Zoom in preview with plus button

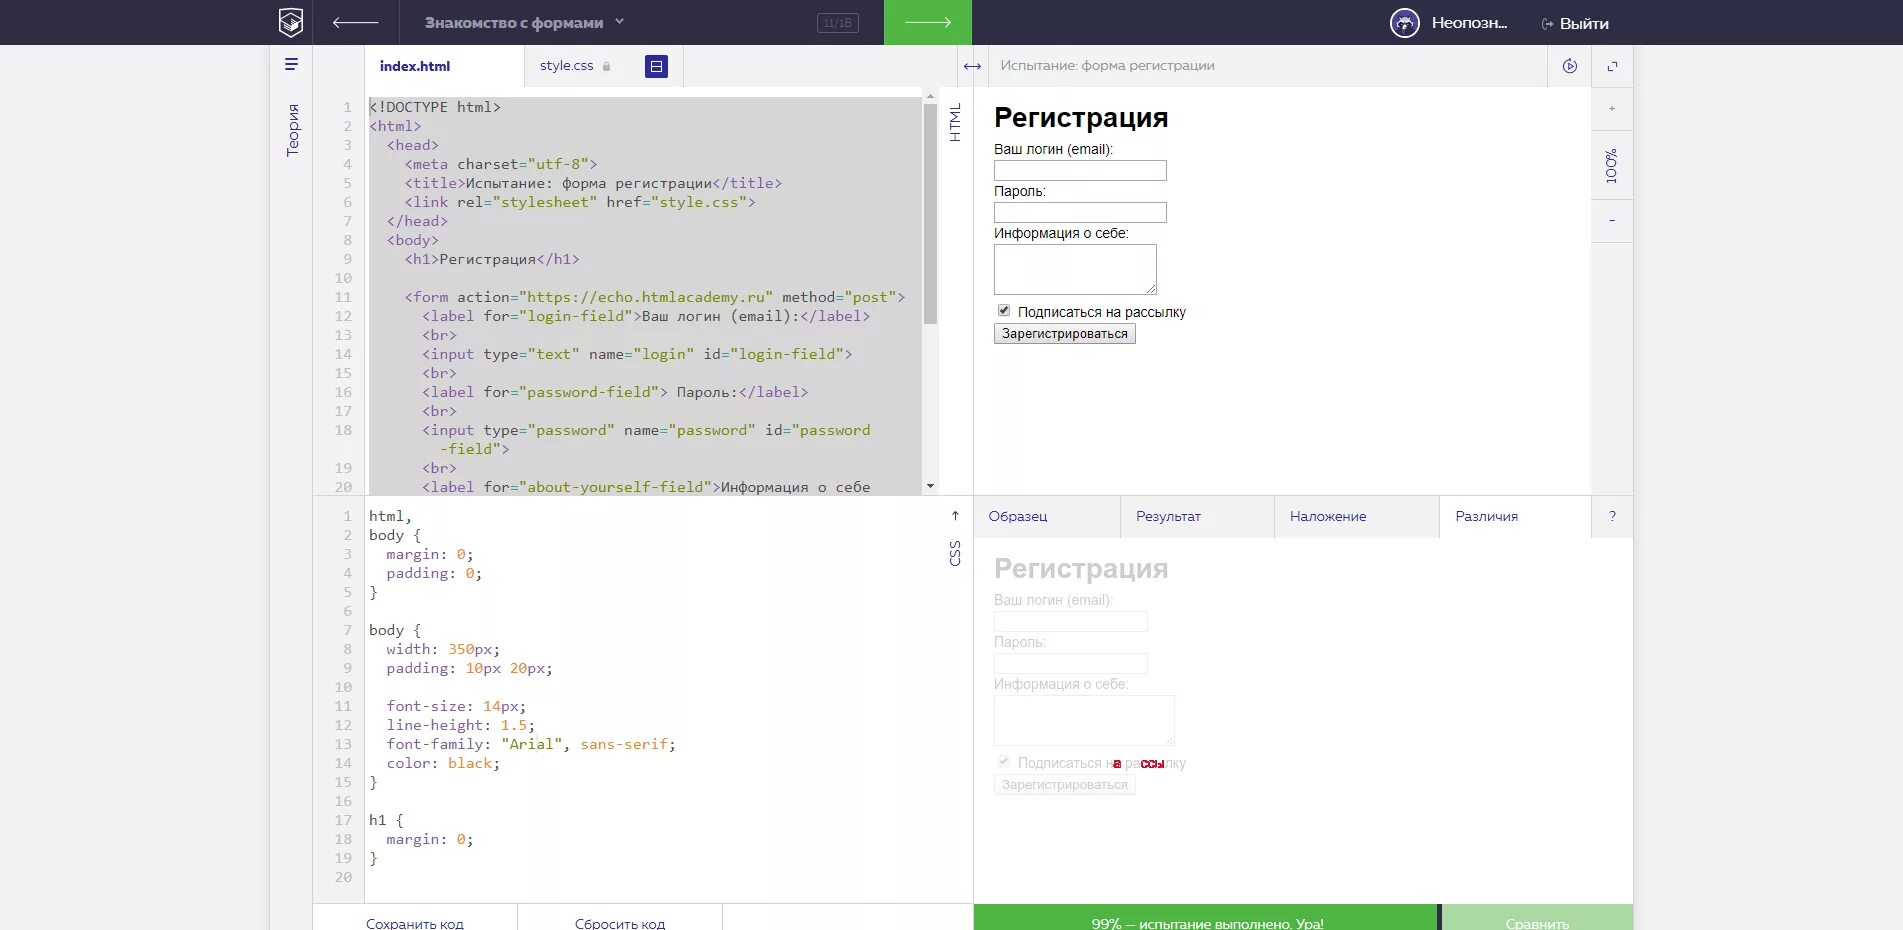[x=1612, y=108]
